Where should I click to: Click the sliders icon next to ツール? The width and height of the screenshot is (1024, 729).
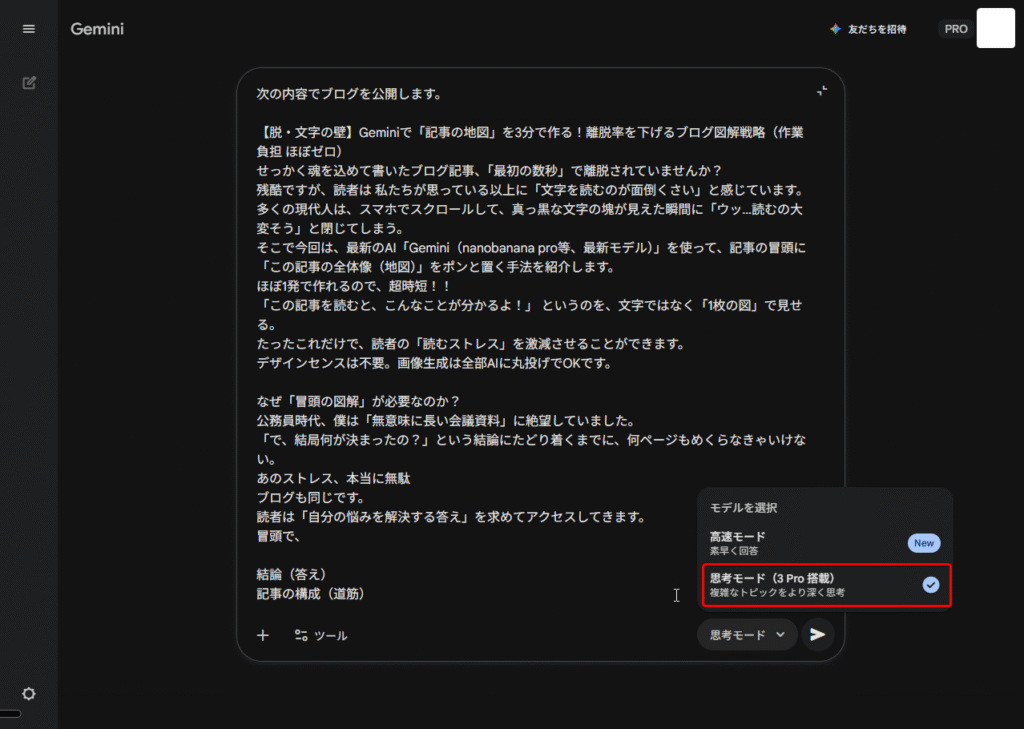pyautogui.click(x=300, y=635)
